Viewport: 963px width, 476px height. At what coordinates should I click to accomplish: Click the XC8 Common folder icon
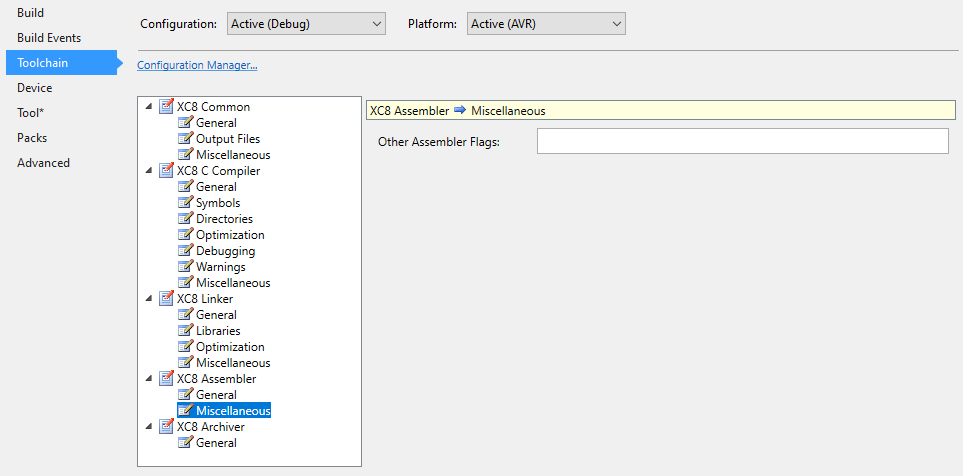(x=167, y=107)
